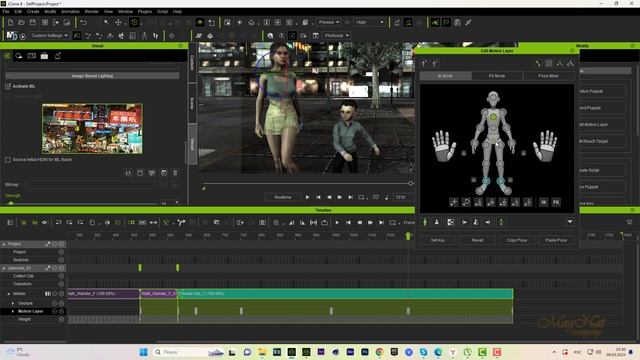Click the Reach Target button in Modify panel
640x360 pixels.
pyautogui.click(x=602, y=141)
